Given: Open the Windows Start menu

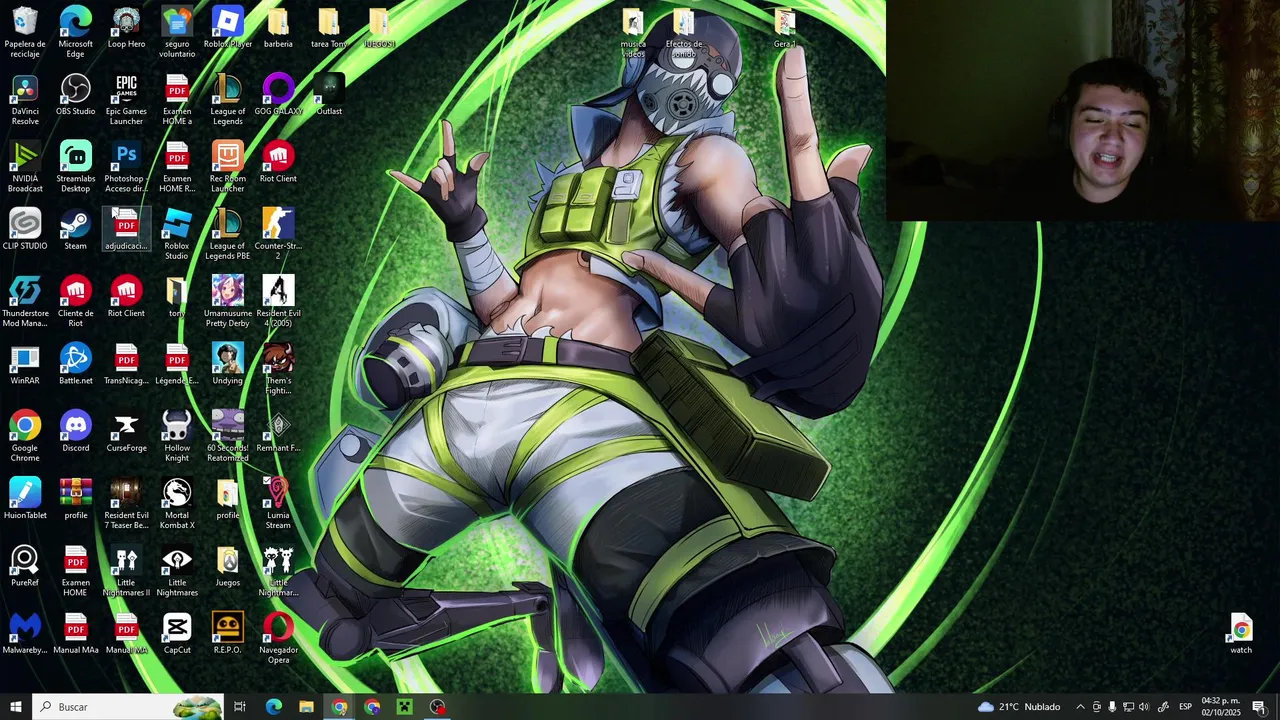Looking at the screenshot, I should [16, 707].
